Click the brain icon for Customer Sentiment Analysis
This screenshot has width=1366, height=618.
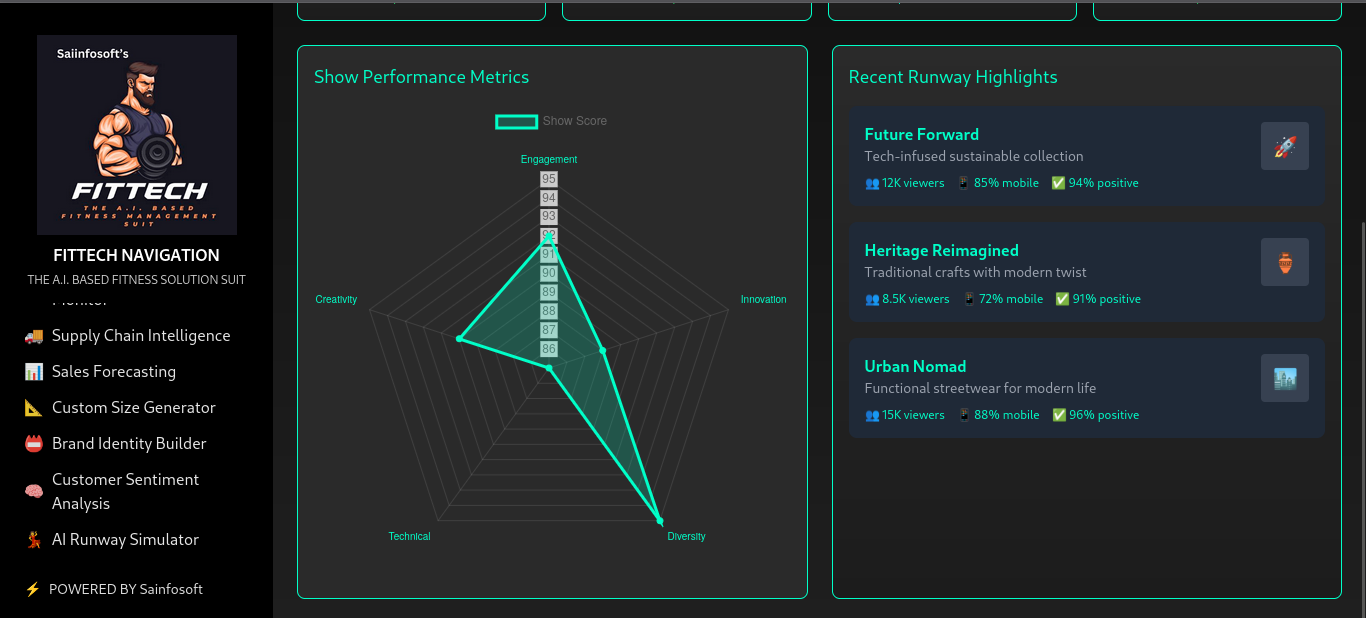pos(34,492)
